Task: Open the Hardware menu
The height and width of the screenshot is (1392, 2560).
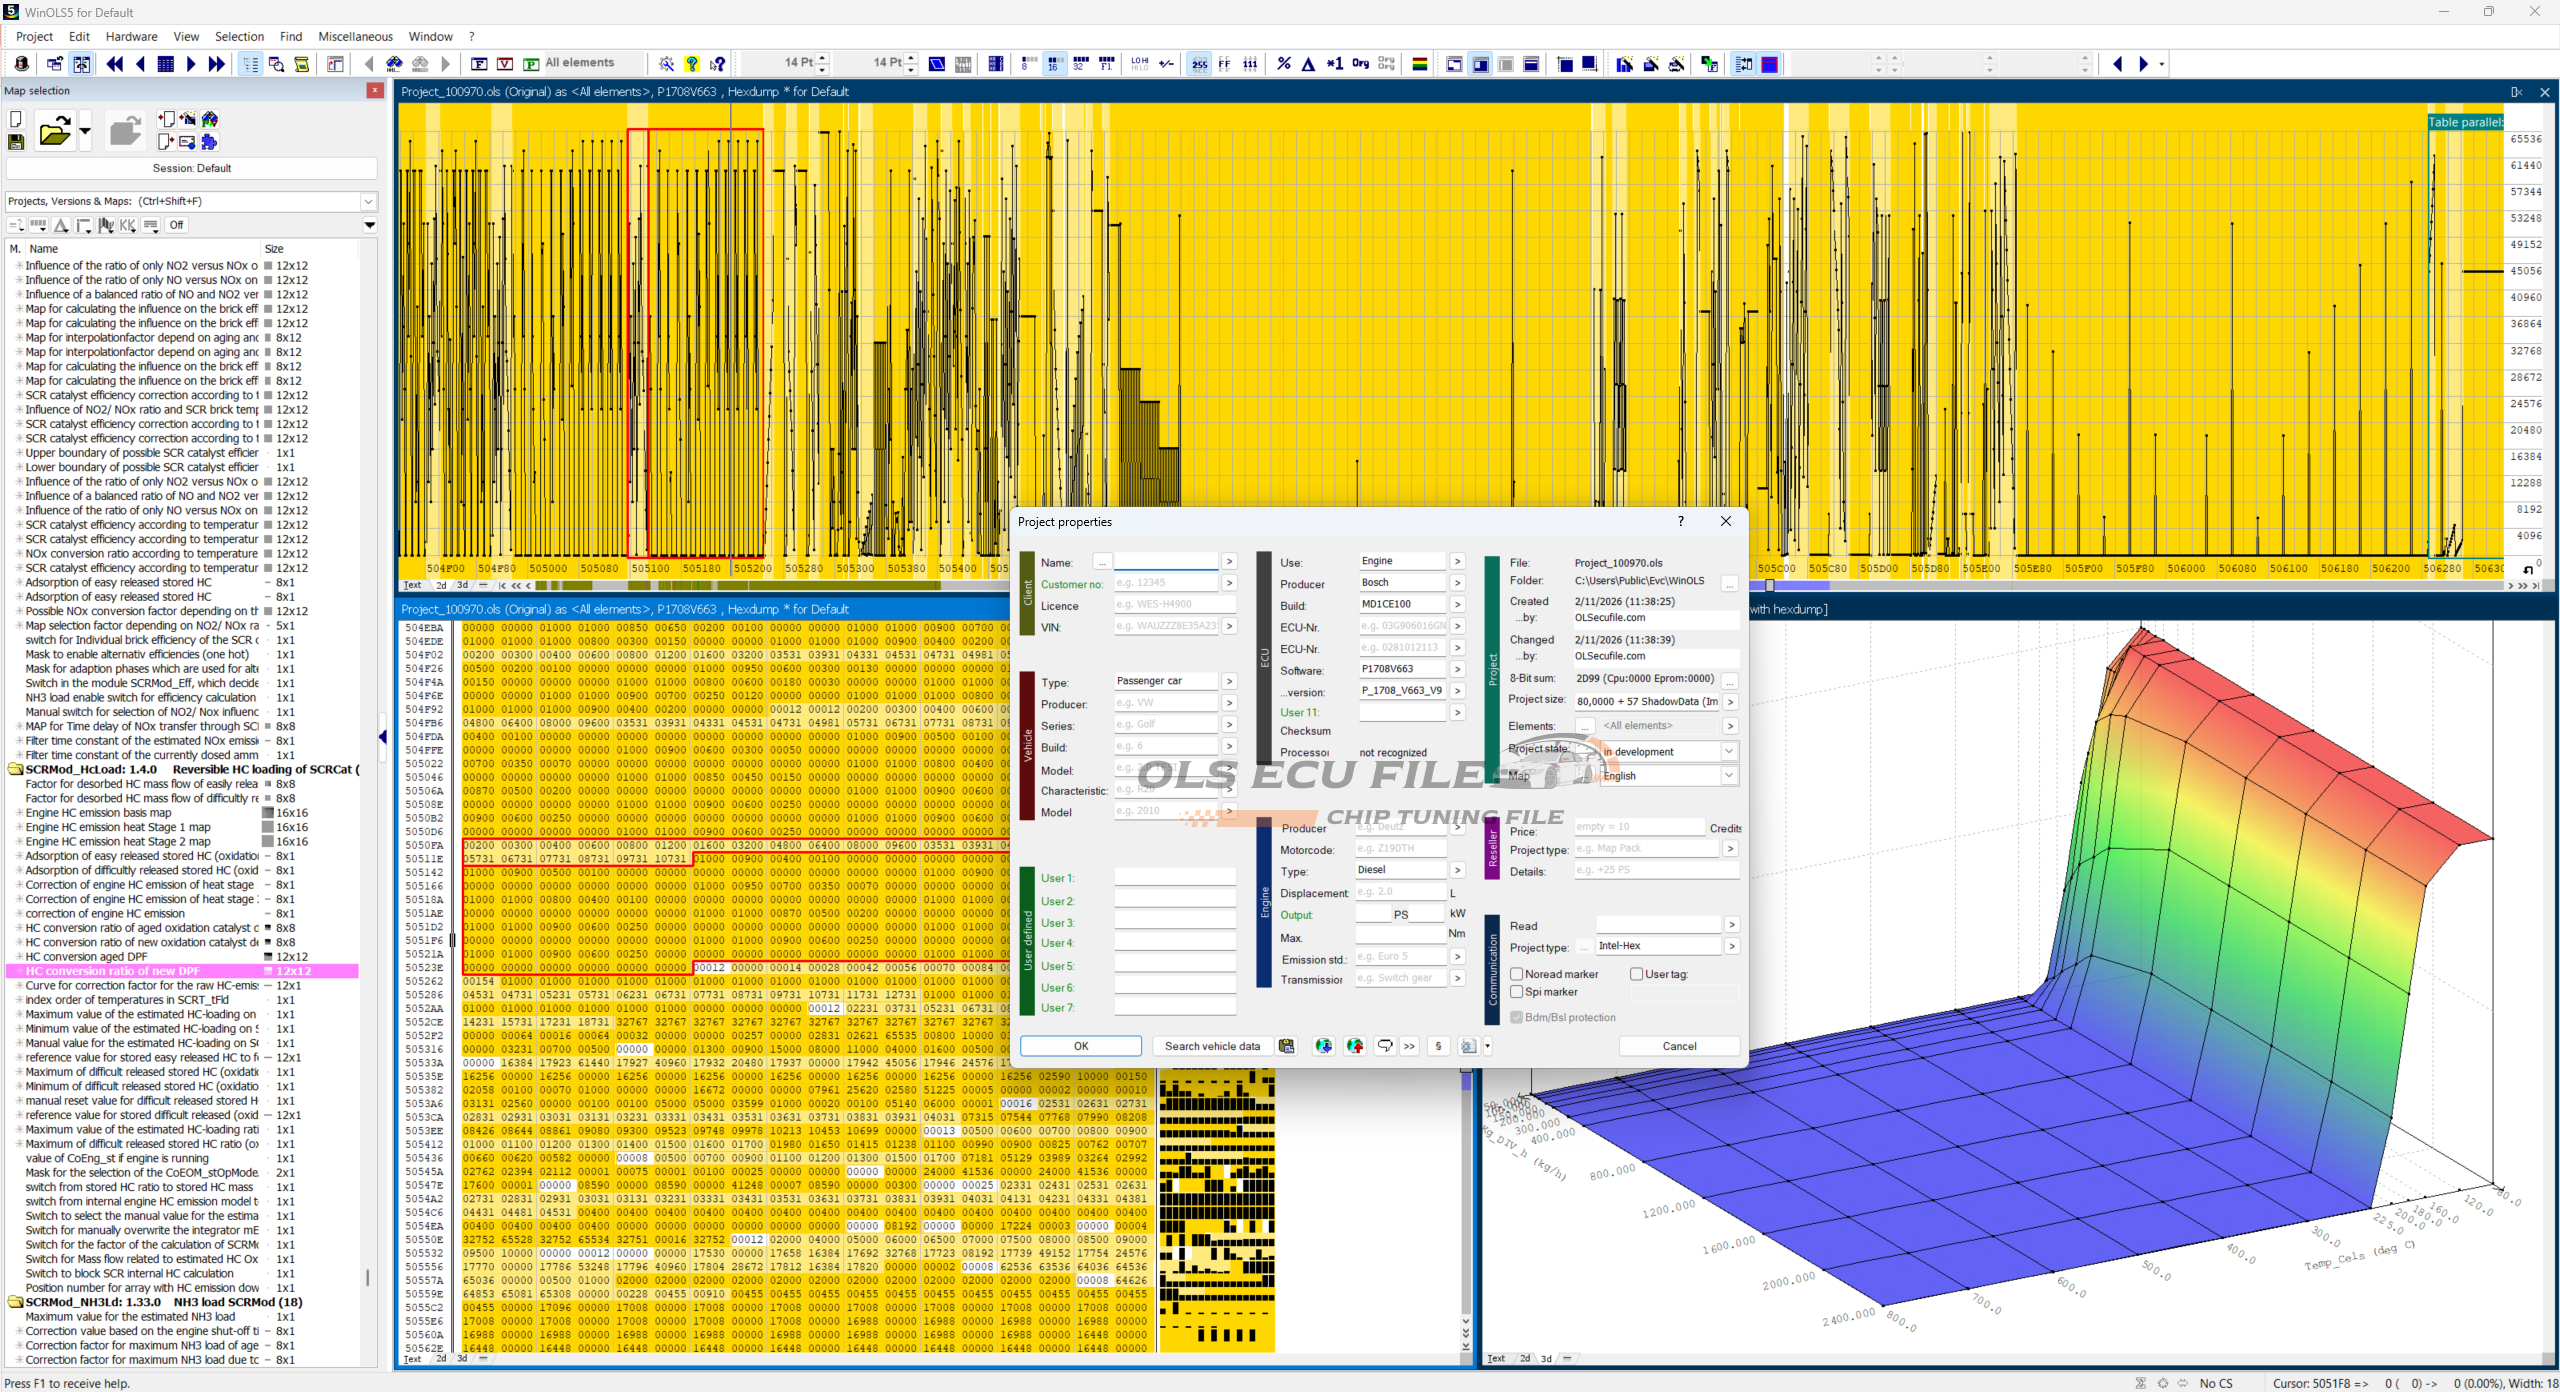Action: point(131,37)
